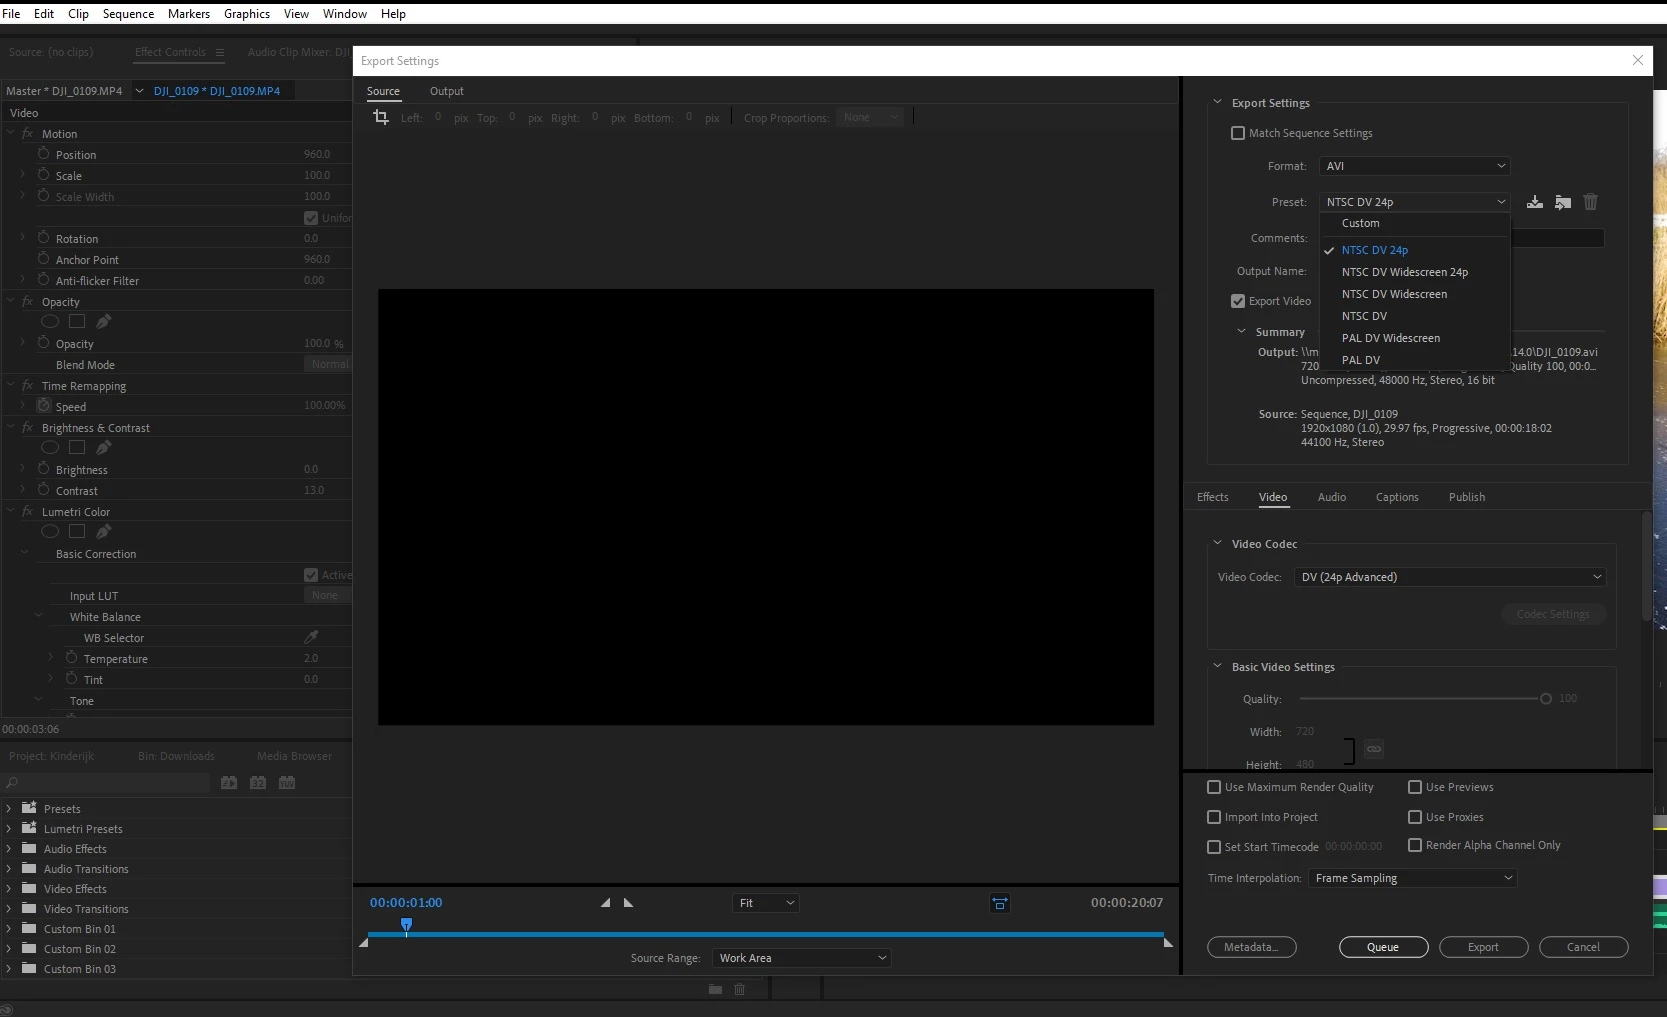
Task: Click the aspect ratio correction icon
Action: click(x=999, y=903)
